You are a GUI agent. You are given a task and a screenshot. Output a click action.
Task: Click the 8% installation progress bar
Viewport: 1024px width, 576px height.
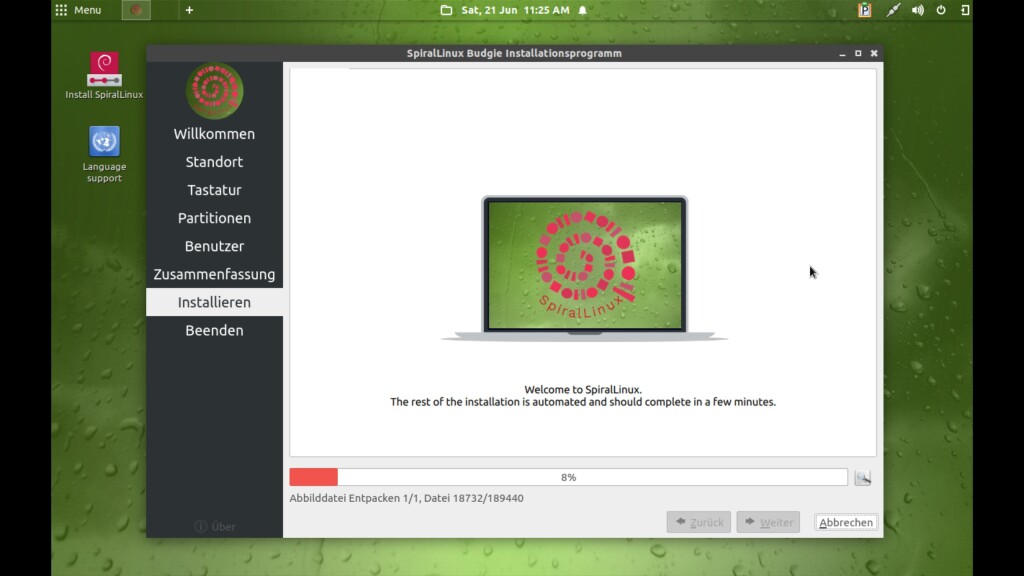pos(568,477)
